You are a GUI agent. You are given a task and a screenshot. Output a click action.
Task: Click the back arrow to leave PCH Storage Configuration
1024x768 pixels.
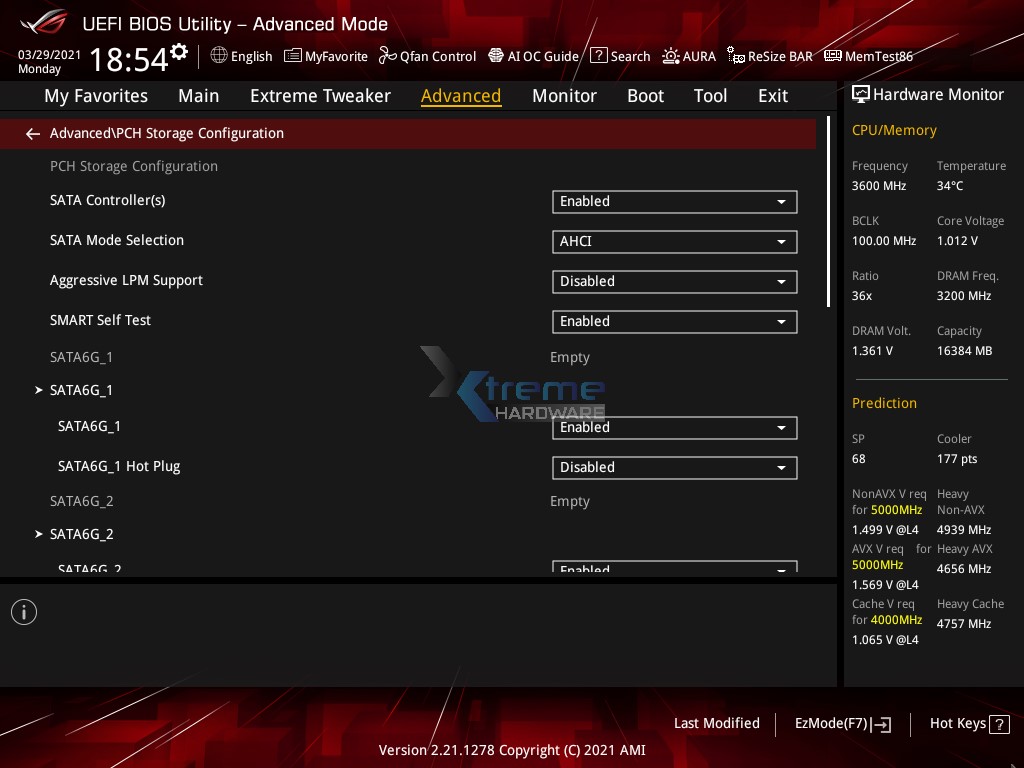click(x=32, y=133)
